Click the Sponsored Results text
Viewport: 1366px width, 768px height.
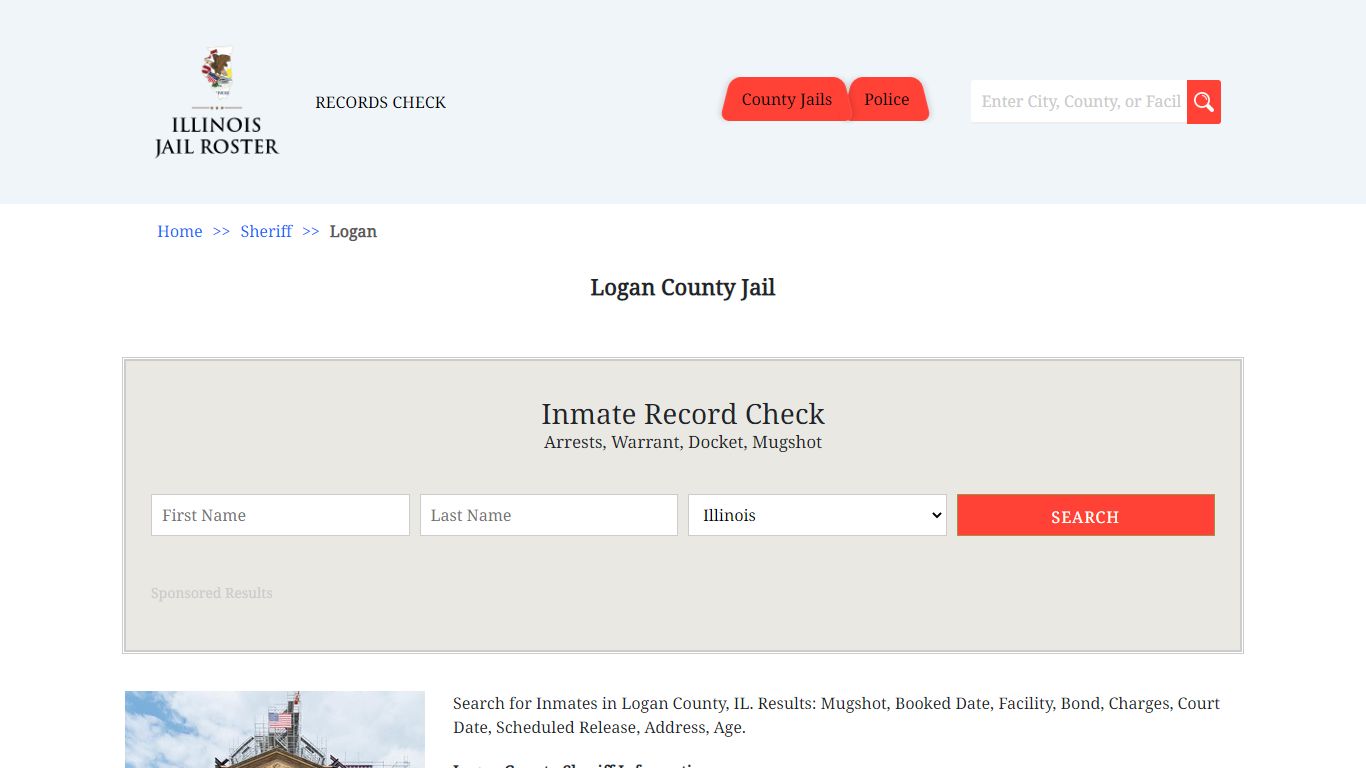[212, 593]
